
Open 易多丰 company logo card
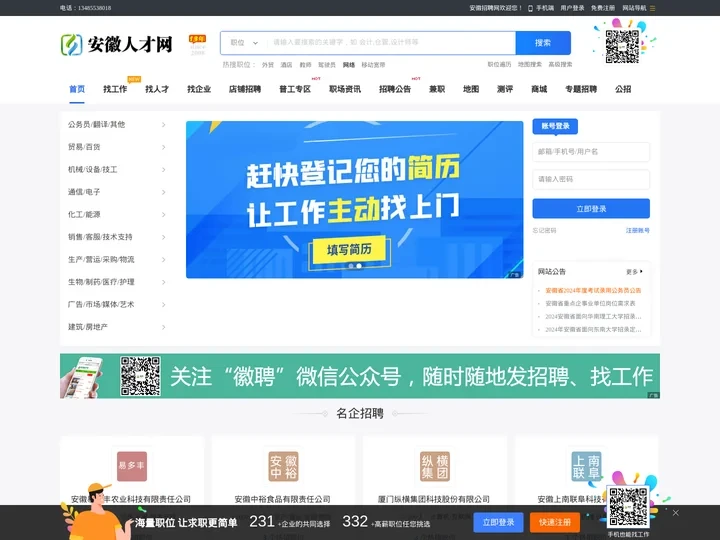(132, 466)
